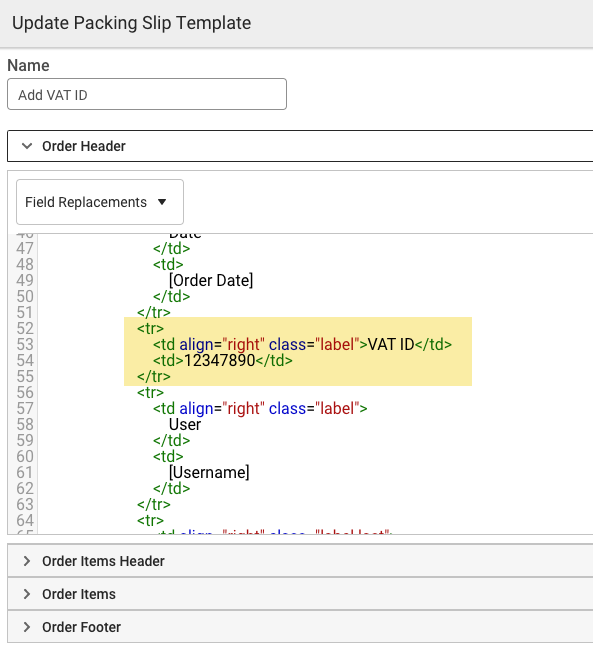The height and width of the screenshot is (654, 593).
Task: Click the Update Packing Slip Template title
Action: [131, 23]
